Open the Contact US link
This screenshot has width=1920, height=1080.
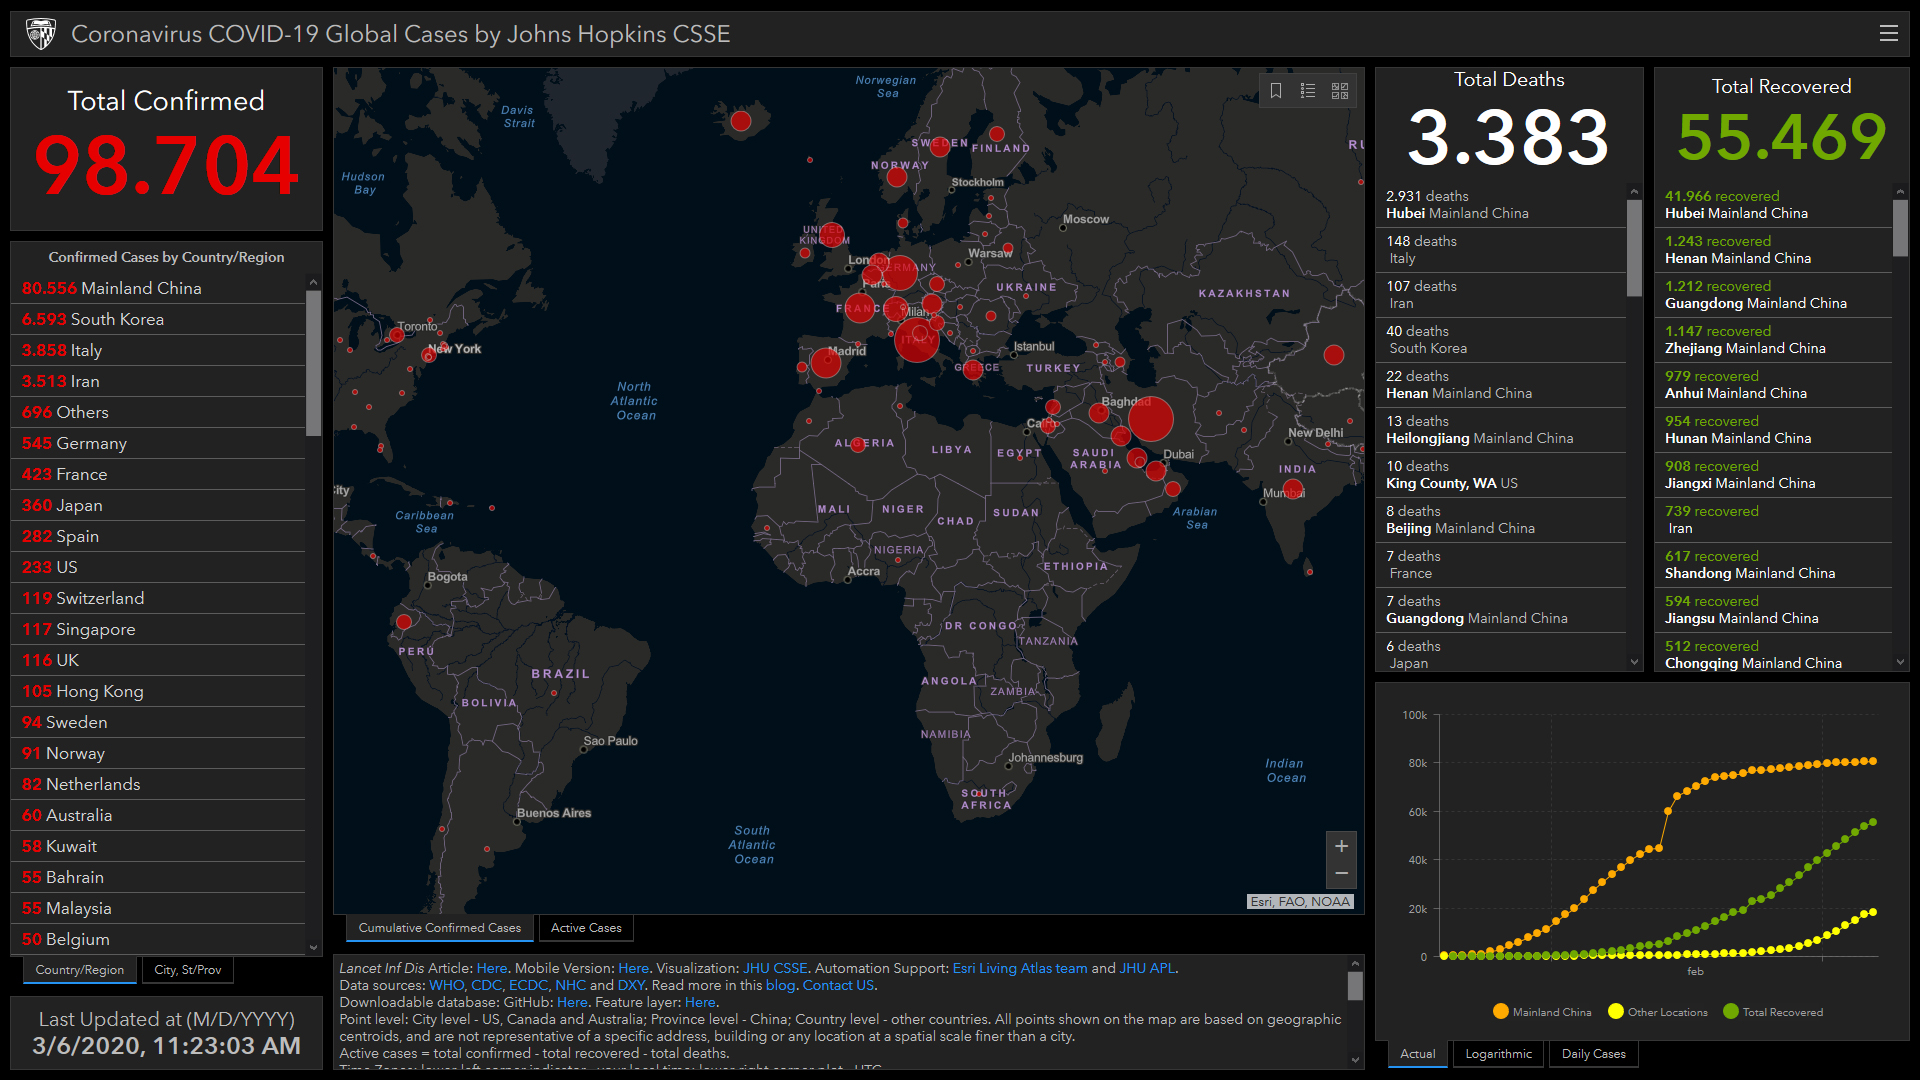pyautogui.click(x=838, y=985)
